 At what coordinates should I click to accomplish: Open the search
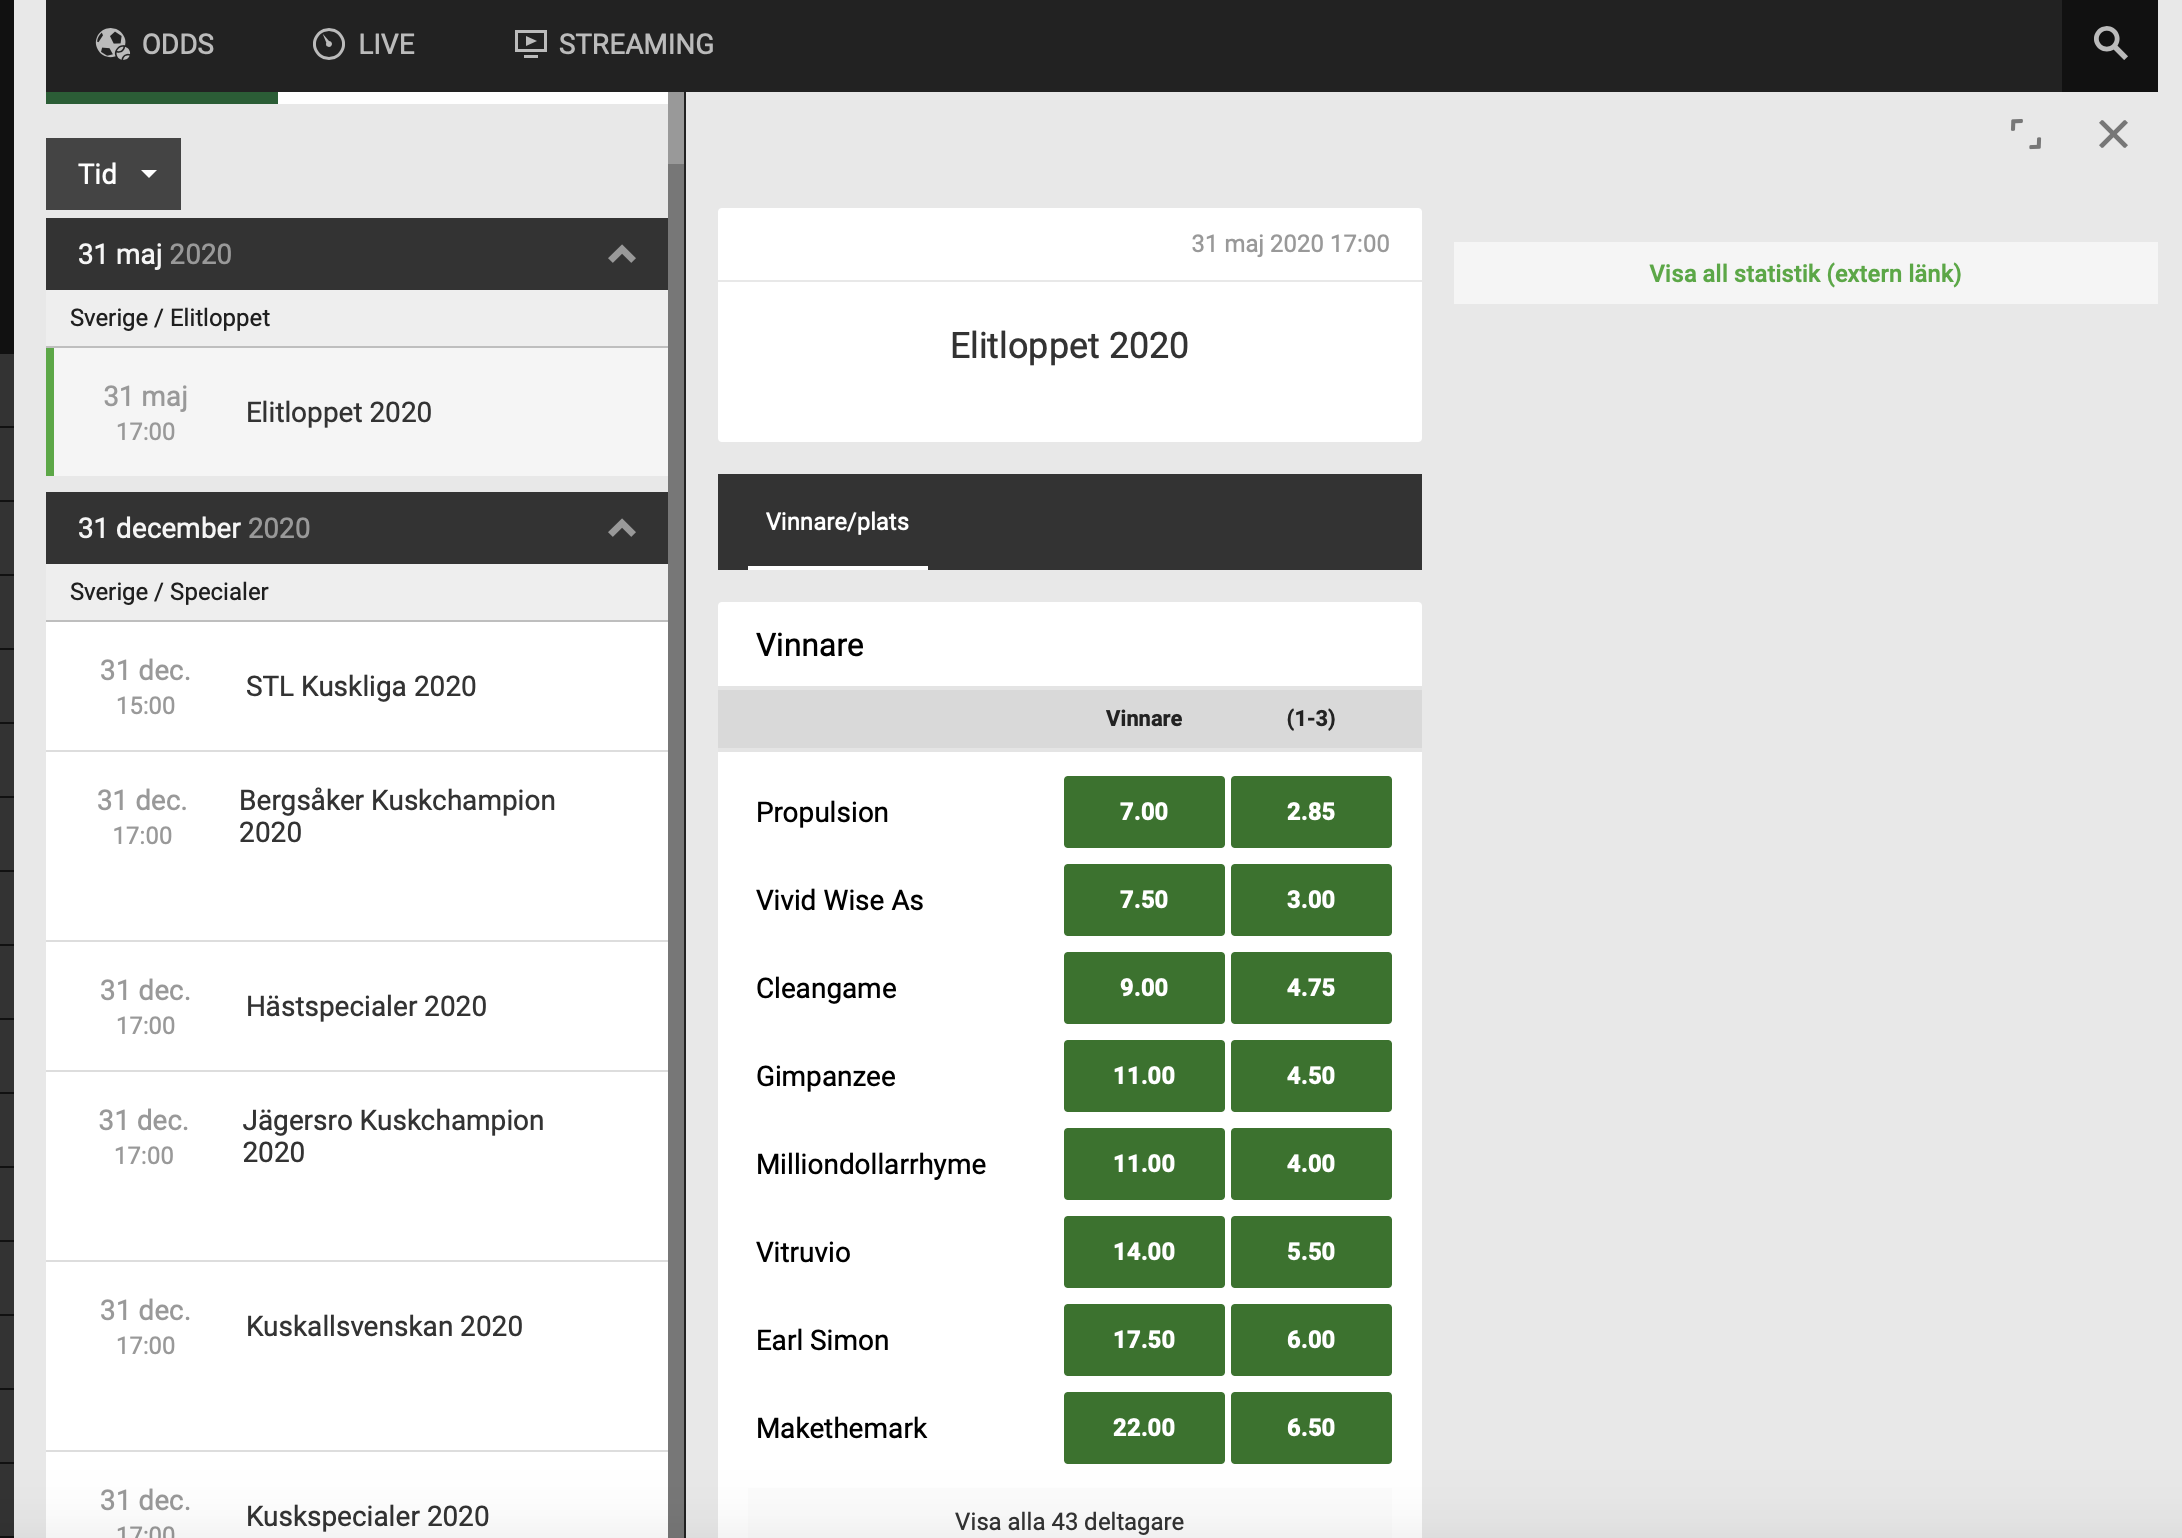coord(2109,44)
